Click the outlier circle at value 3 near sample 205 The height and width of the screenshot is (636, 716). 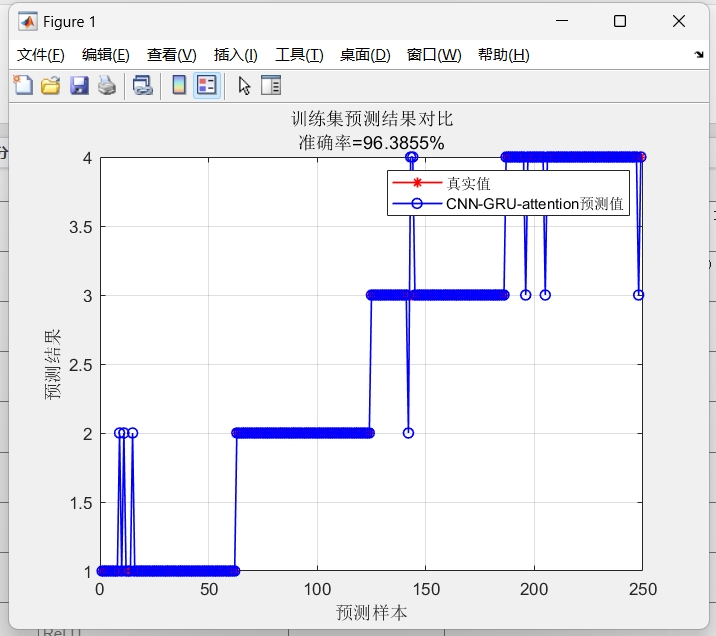pos(545,295)
